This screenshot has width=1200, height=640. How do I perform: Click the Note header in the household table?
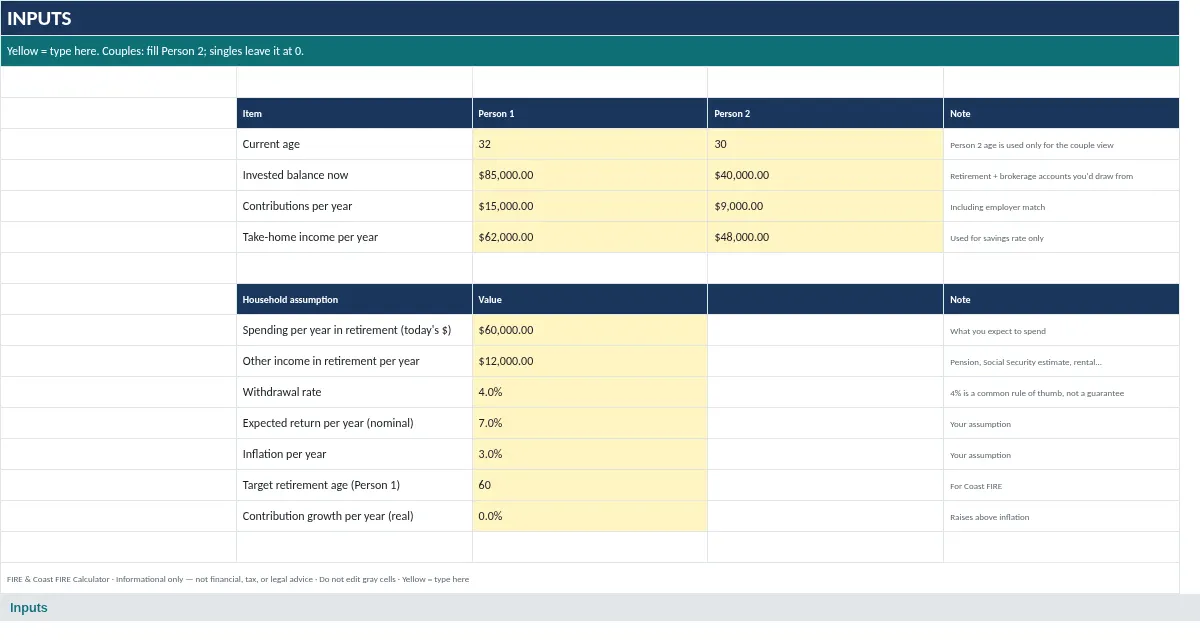coord(1061,299)
